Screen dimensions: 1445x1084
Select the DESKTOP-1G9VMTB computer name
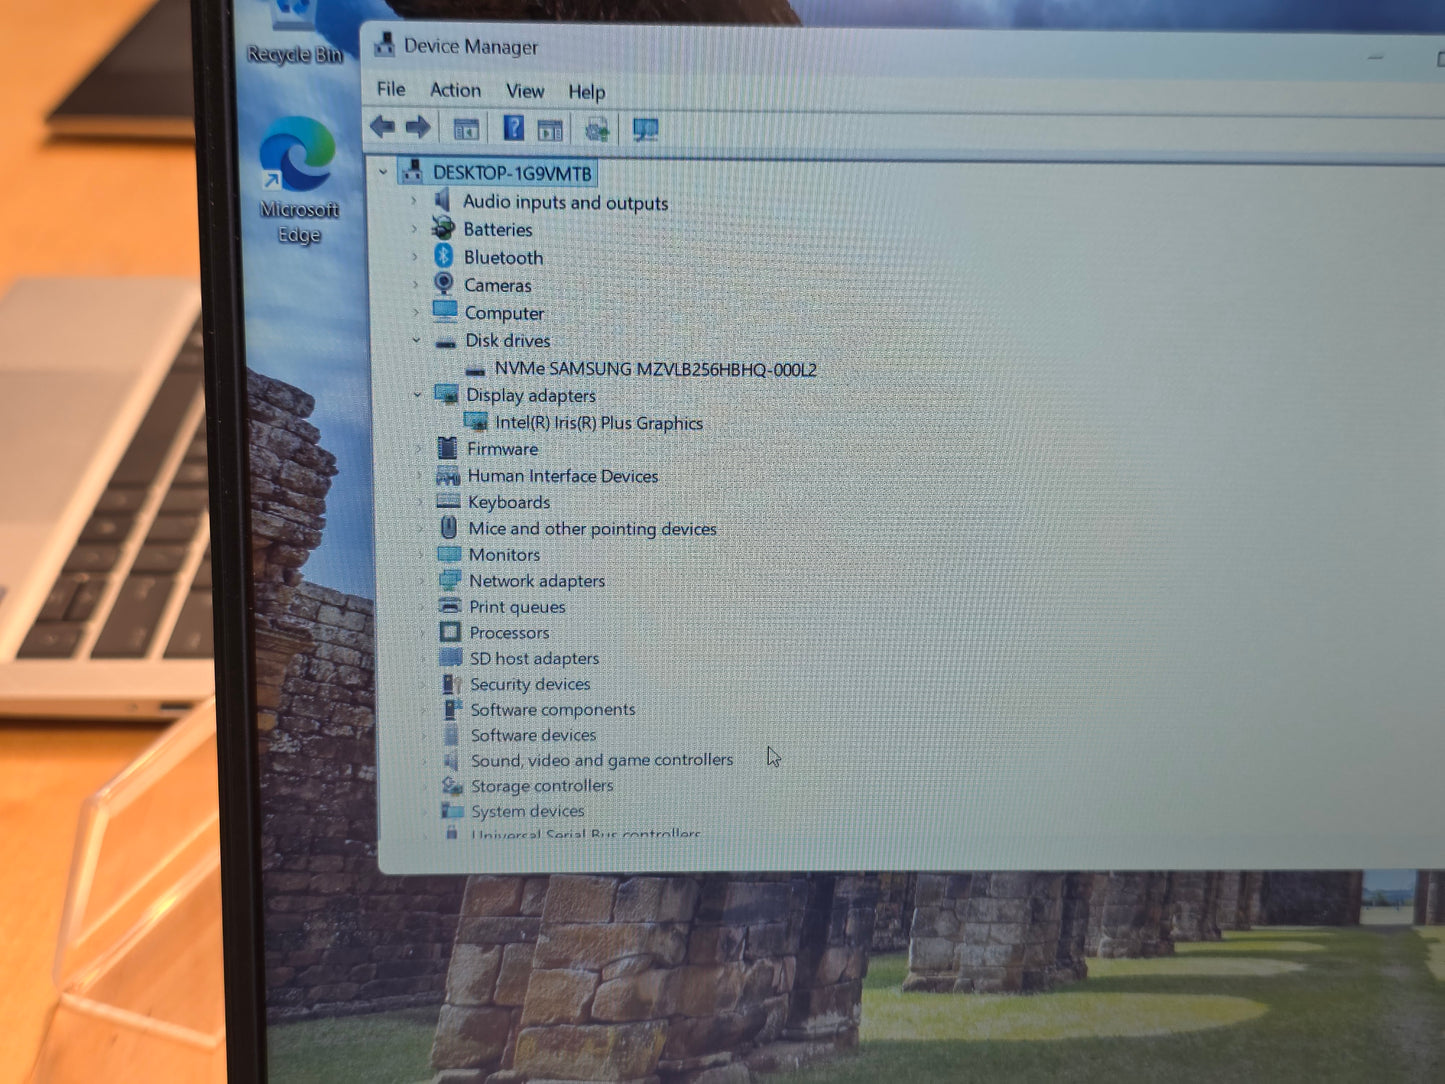coord(512,173)
